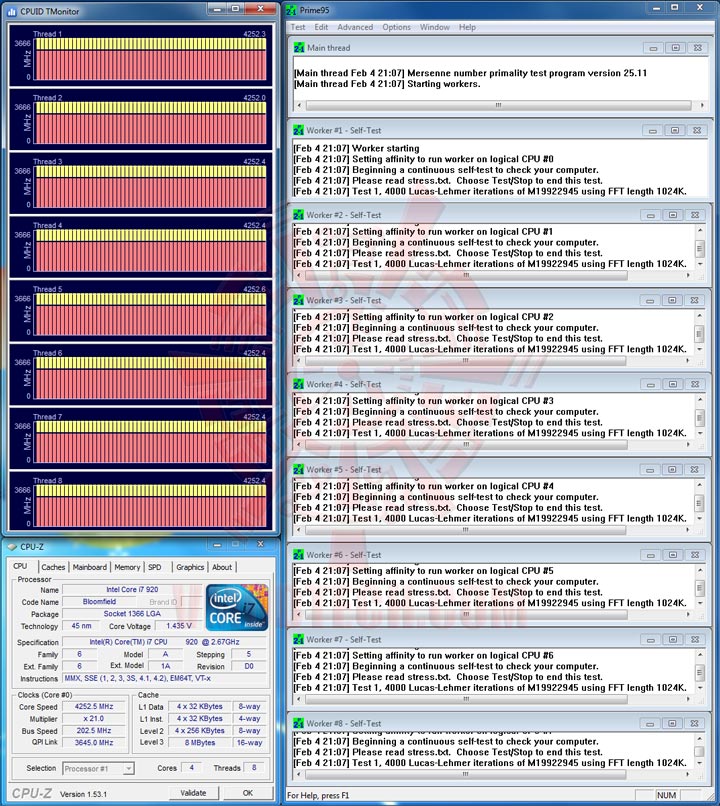720x806 pixels.
Task: Switch to the About tab in CPU-Z
Action: (x=222, y=567)
